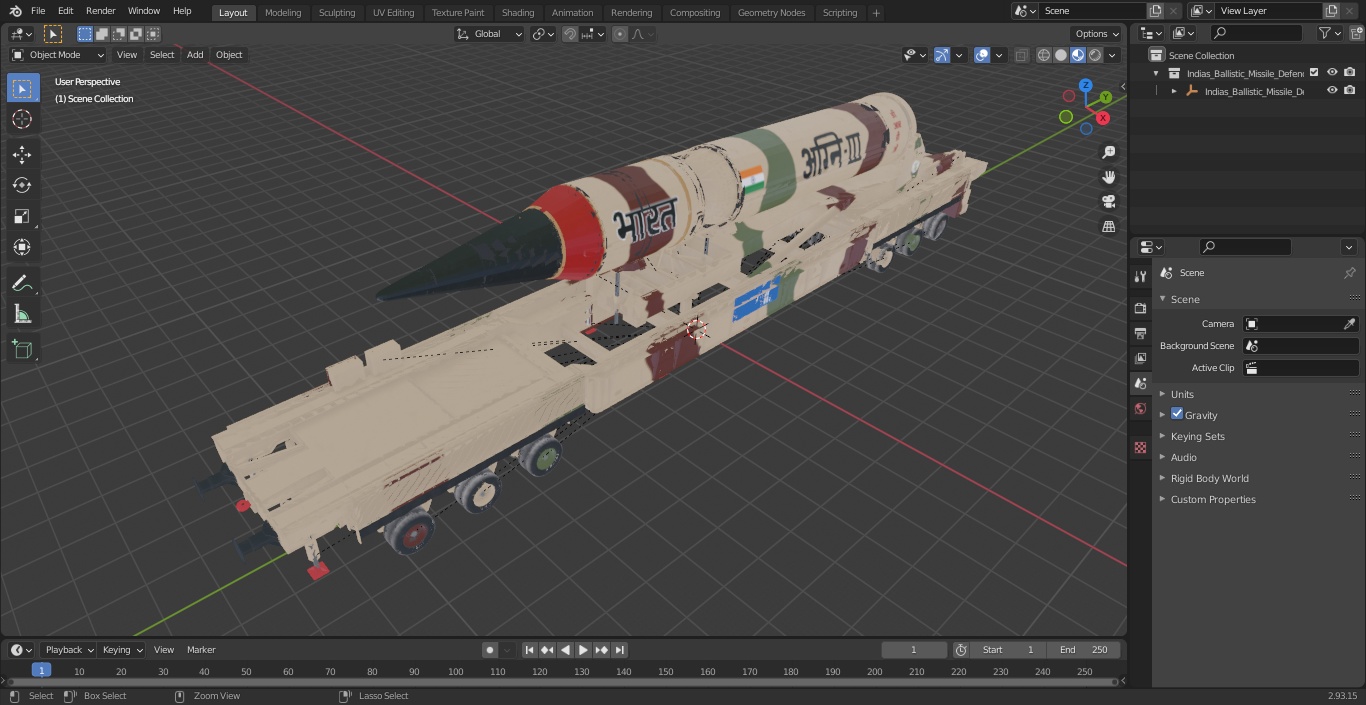Open the Playback dropdown in timeline
Image resolution: width=1366 pixels, height=705 pixels.
(x=68, y=650)
